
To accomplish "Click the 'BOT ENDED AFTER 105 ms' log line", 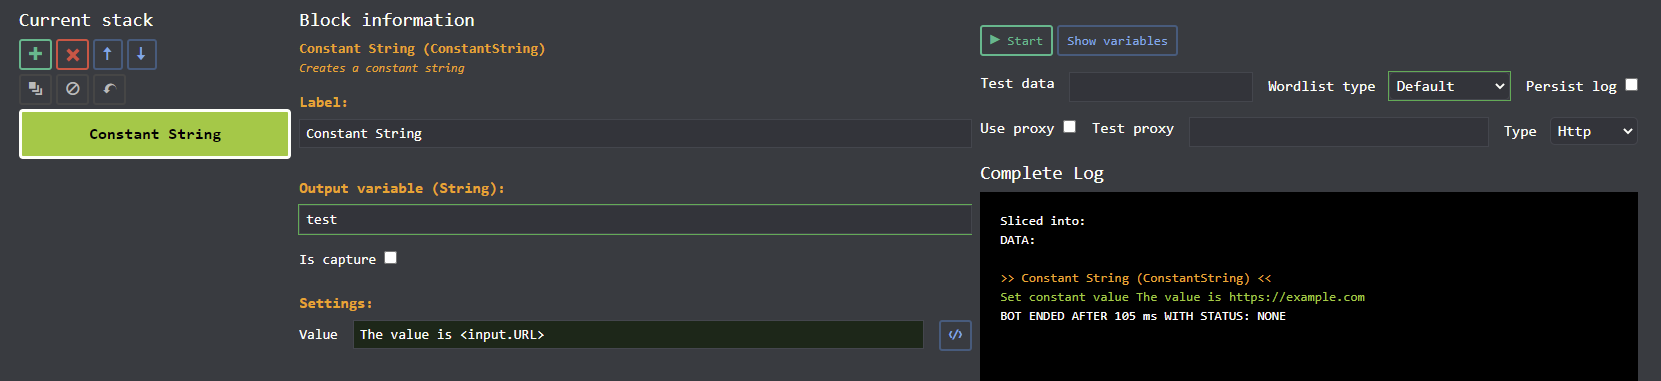I will point(1143,316).
